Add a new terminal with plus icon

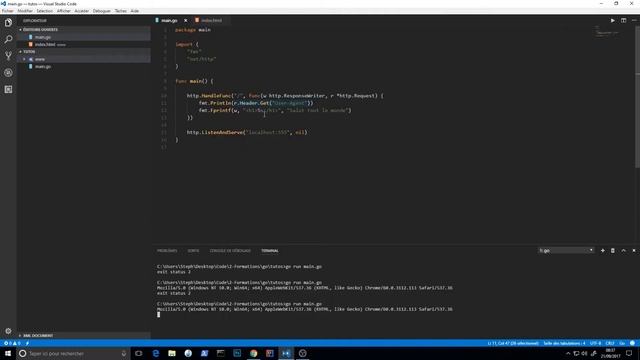[602, 251]
